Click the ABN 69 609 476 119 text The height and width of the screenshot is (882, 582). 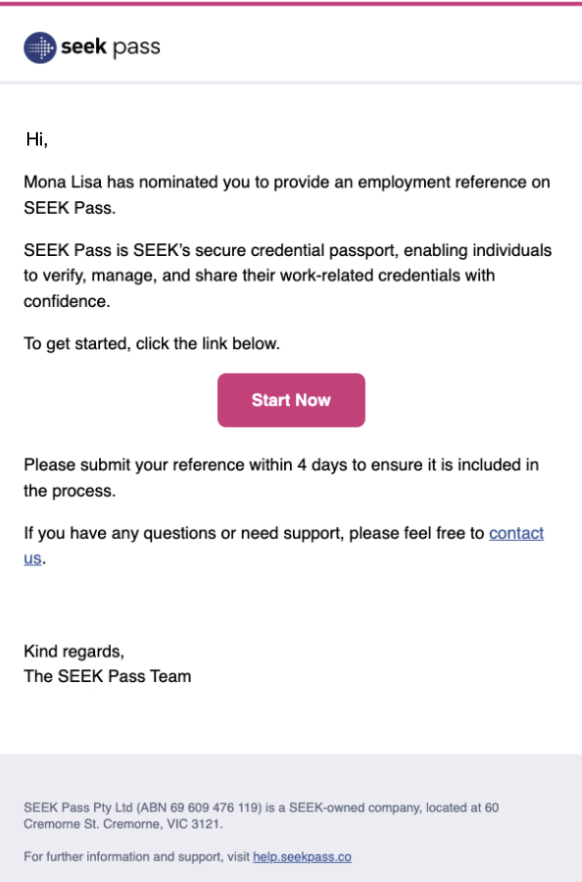tap(200, 807)
